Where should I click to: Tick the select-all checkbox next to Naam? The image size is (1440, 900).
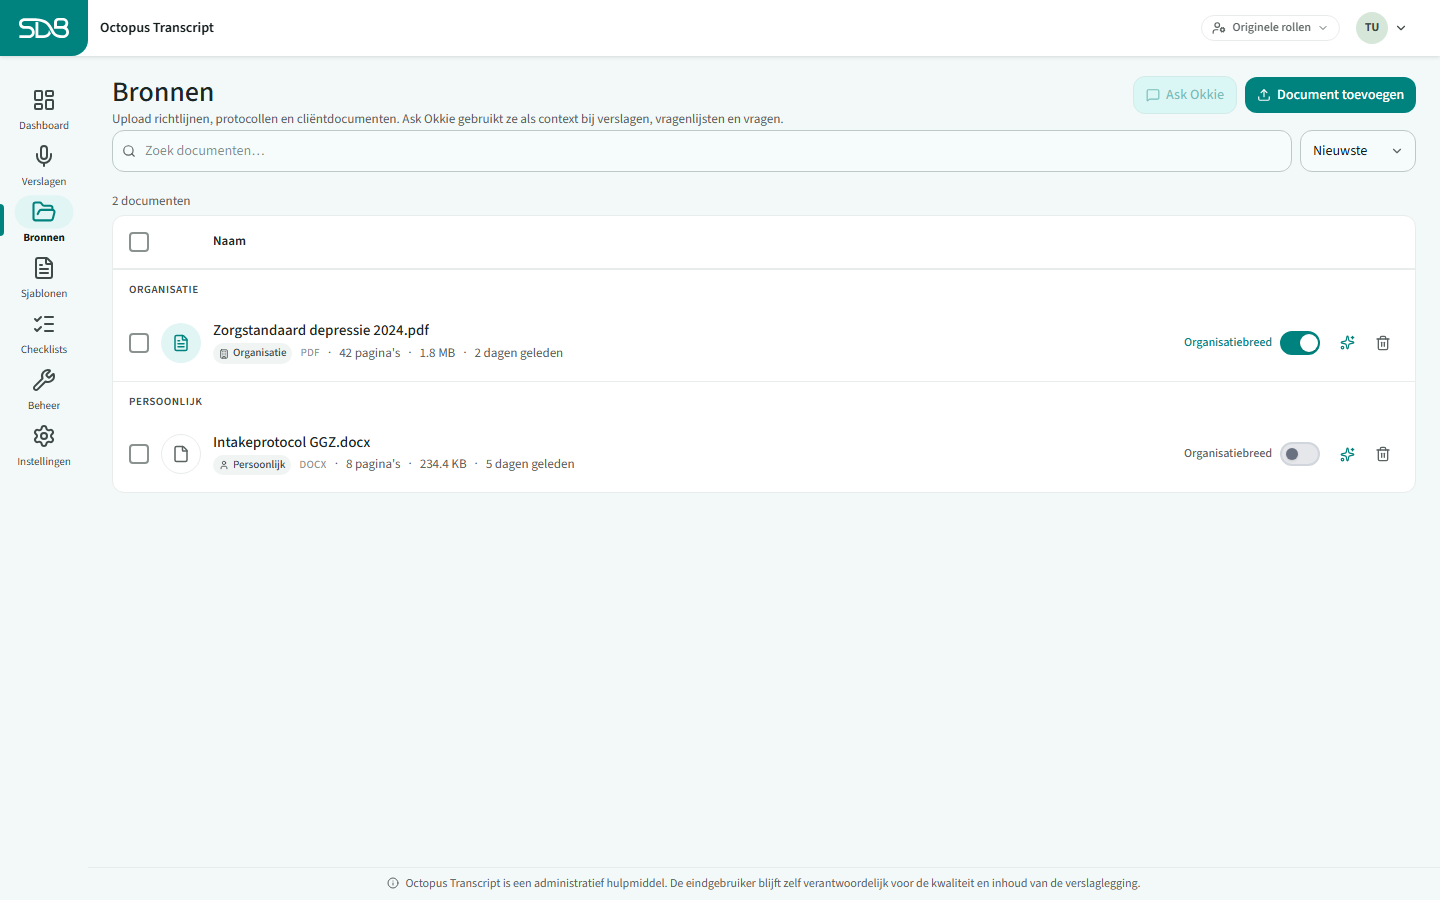[139, 242]
